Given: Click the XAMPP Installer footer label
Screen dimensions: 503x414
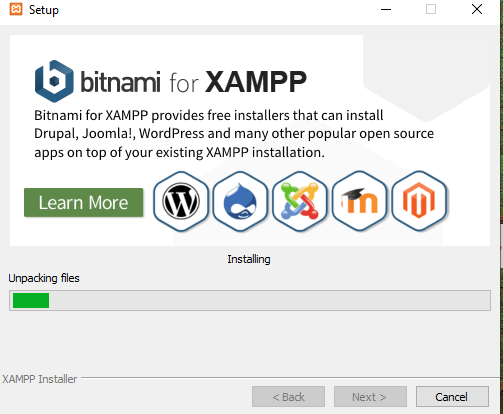Looking at the screenshot, I should 40,379.
